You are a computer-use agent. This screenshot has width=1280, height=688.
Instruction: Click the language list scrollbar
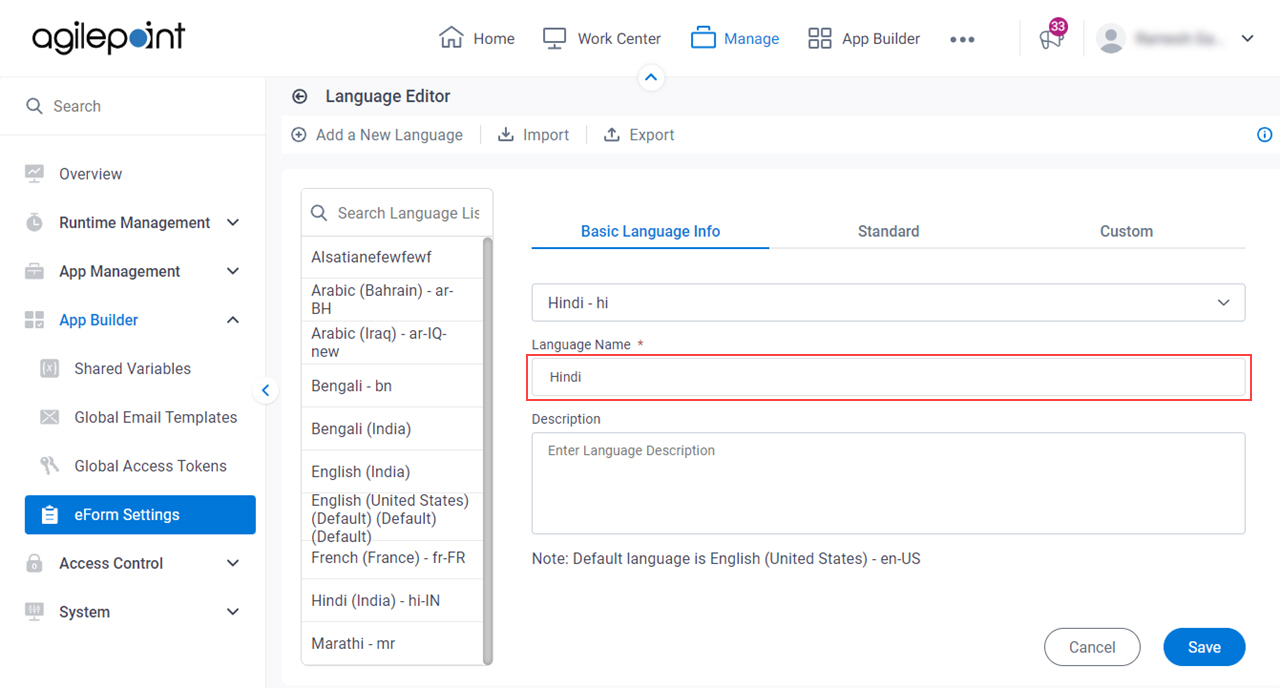(x=488, y=451)
